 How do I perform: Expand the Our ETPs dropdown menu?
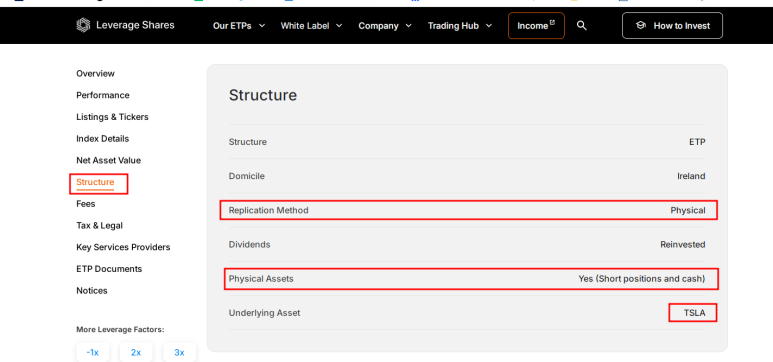point(239,26)
